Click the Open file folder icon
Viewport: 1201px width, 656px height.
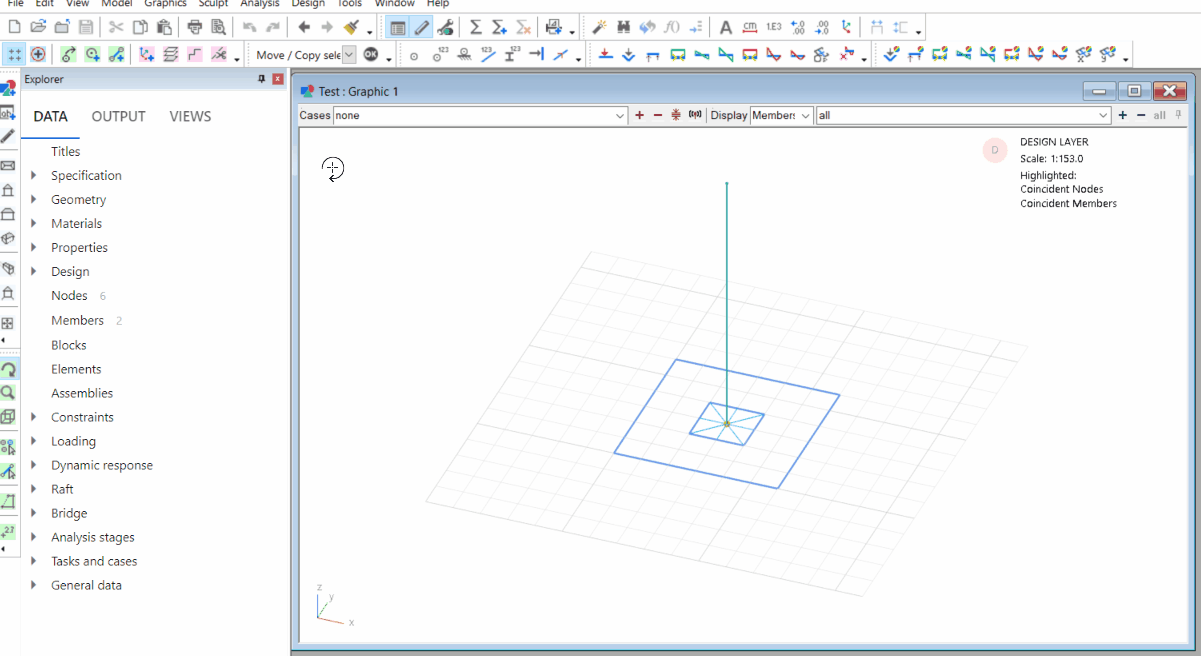(38, 27)
